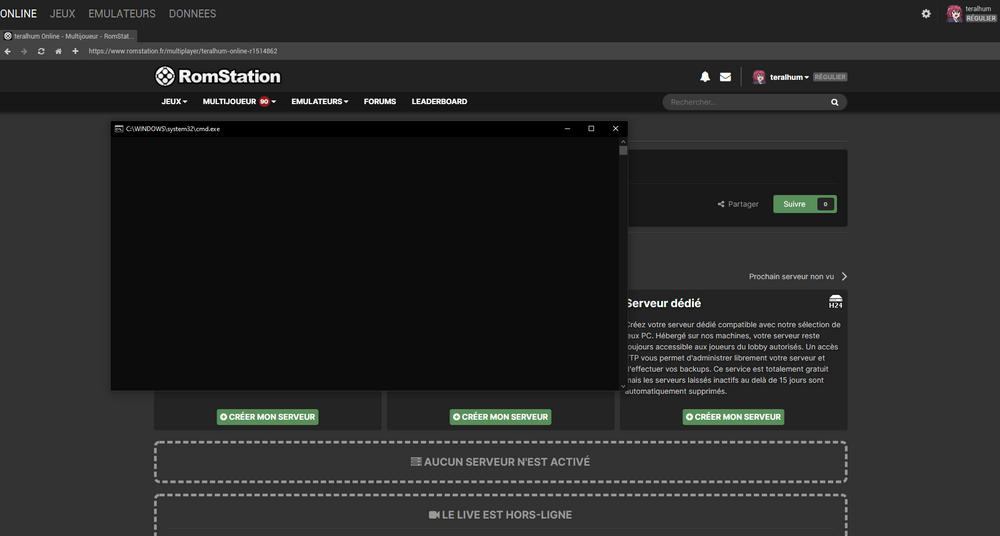The height and width of the screenshot is (536, 1000).
Task: Expand the MULTIJOUEUR dropdown menu
Action: point(239,102)
